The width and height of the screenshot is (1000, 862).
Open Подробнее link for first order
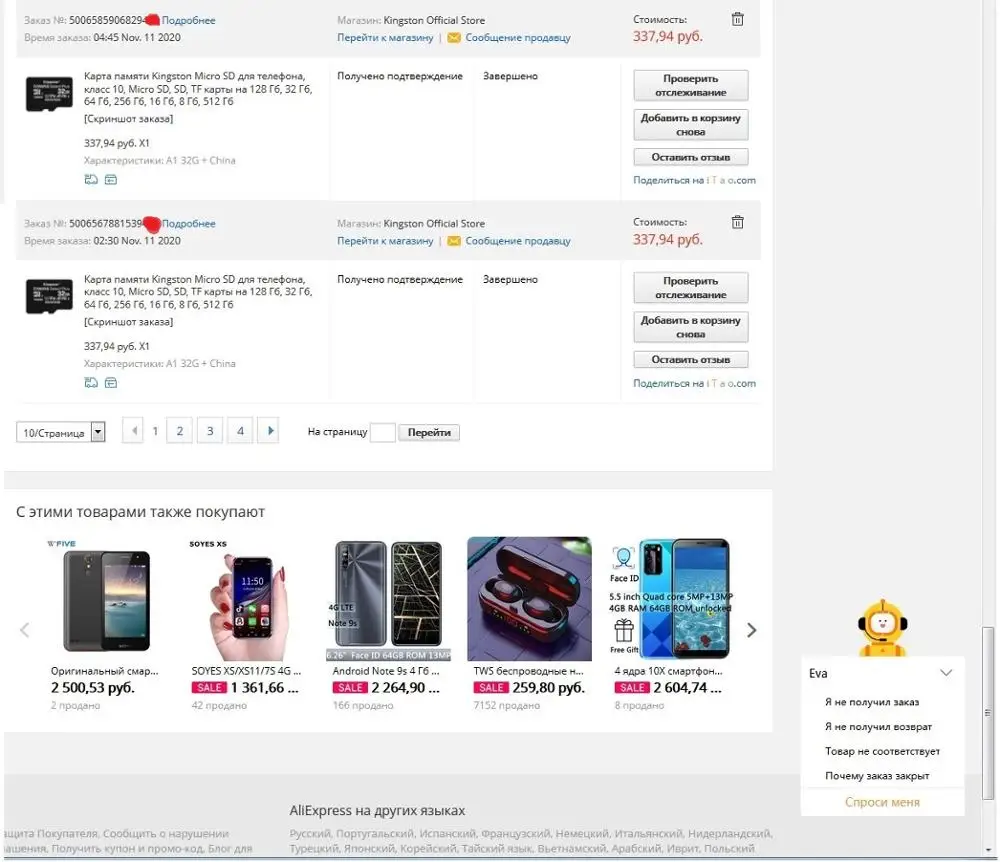(188, 20)
